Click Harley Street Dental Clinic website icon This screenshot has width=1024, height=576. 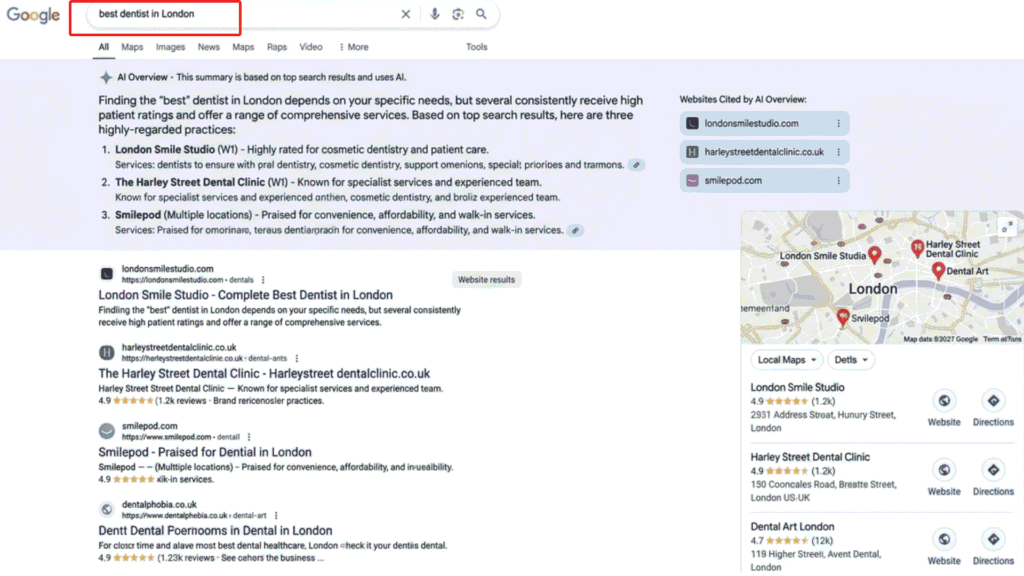click(944, 470)
